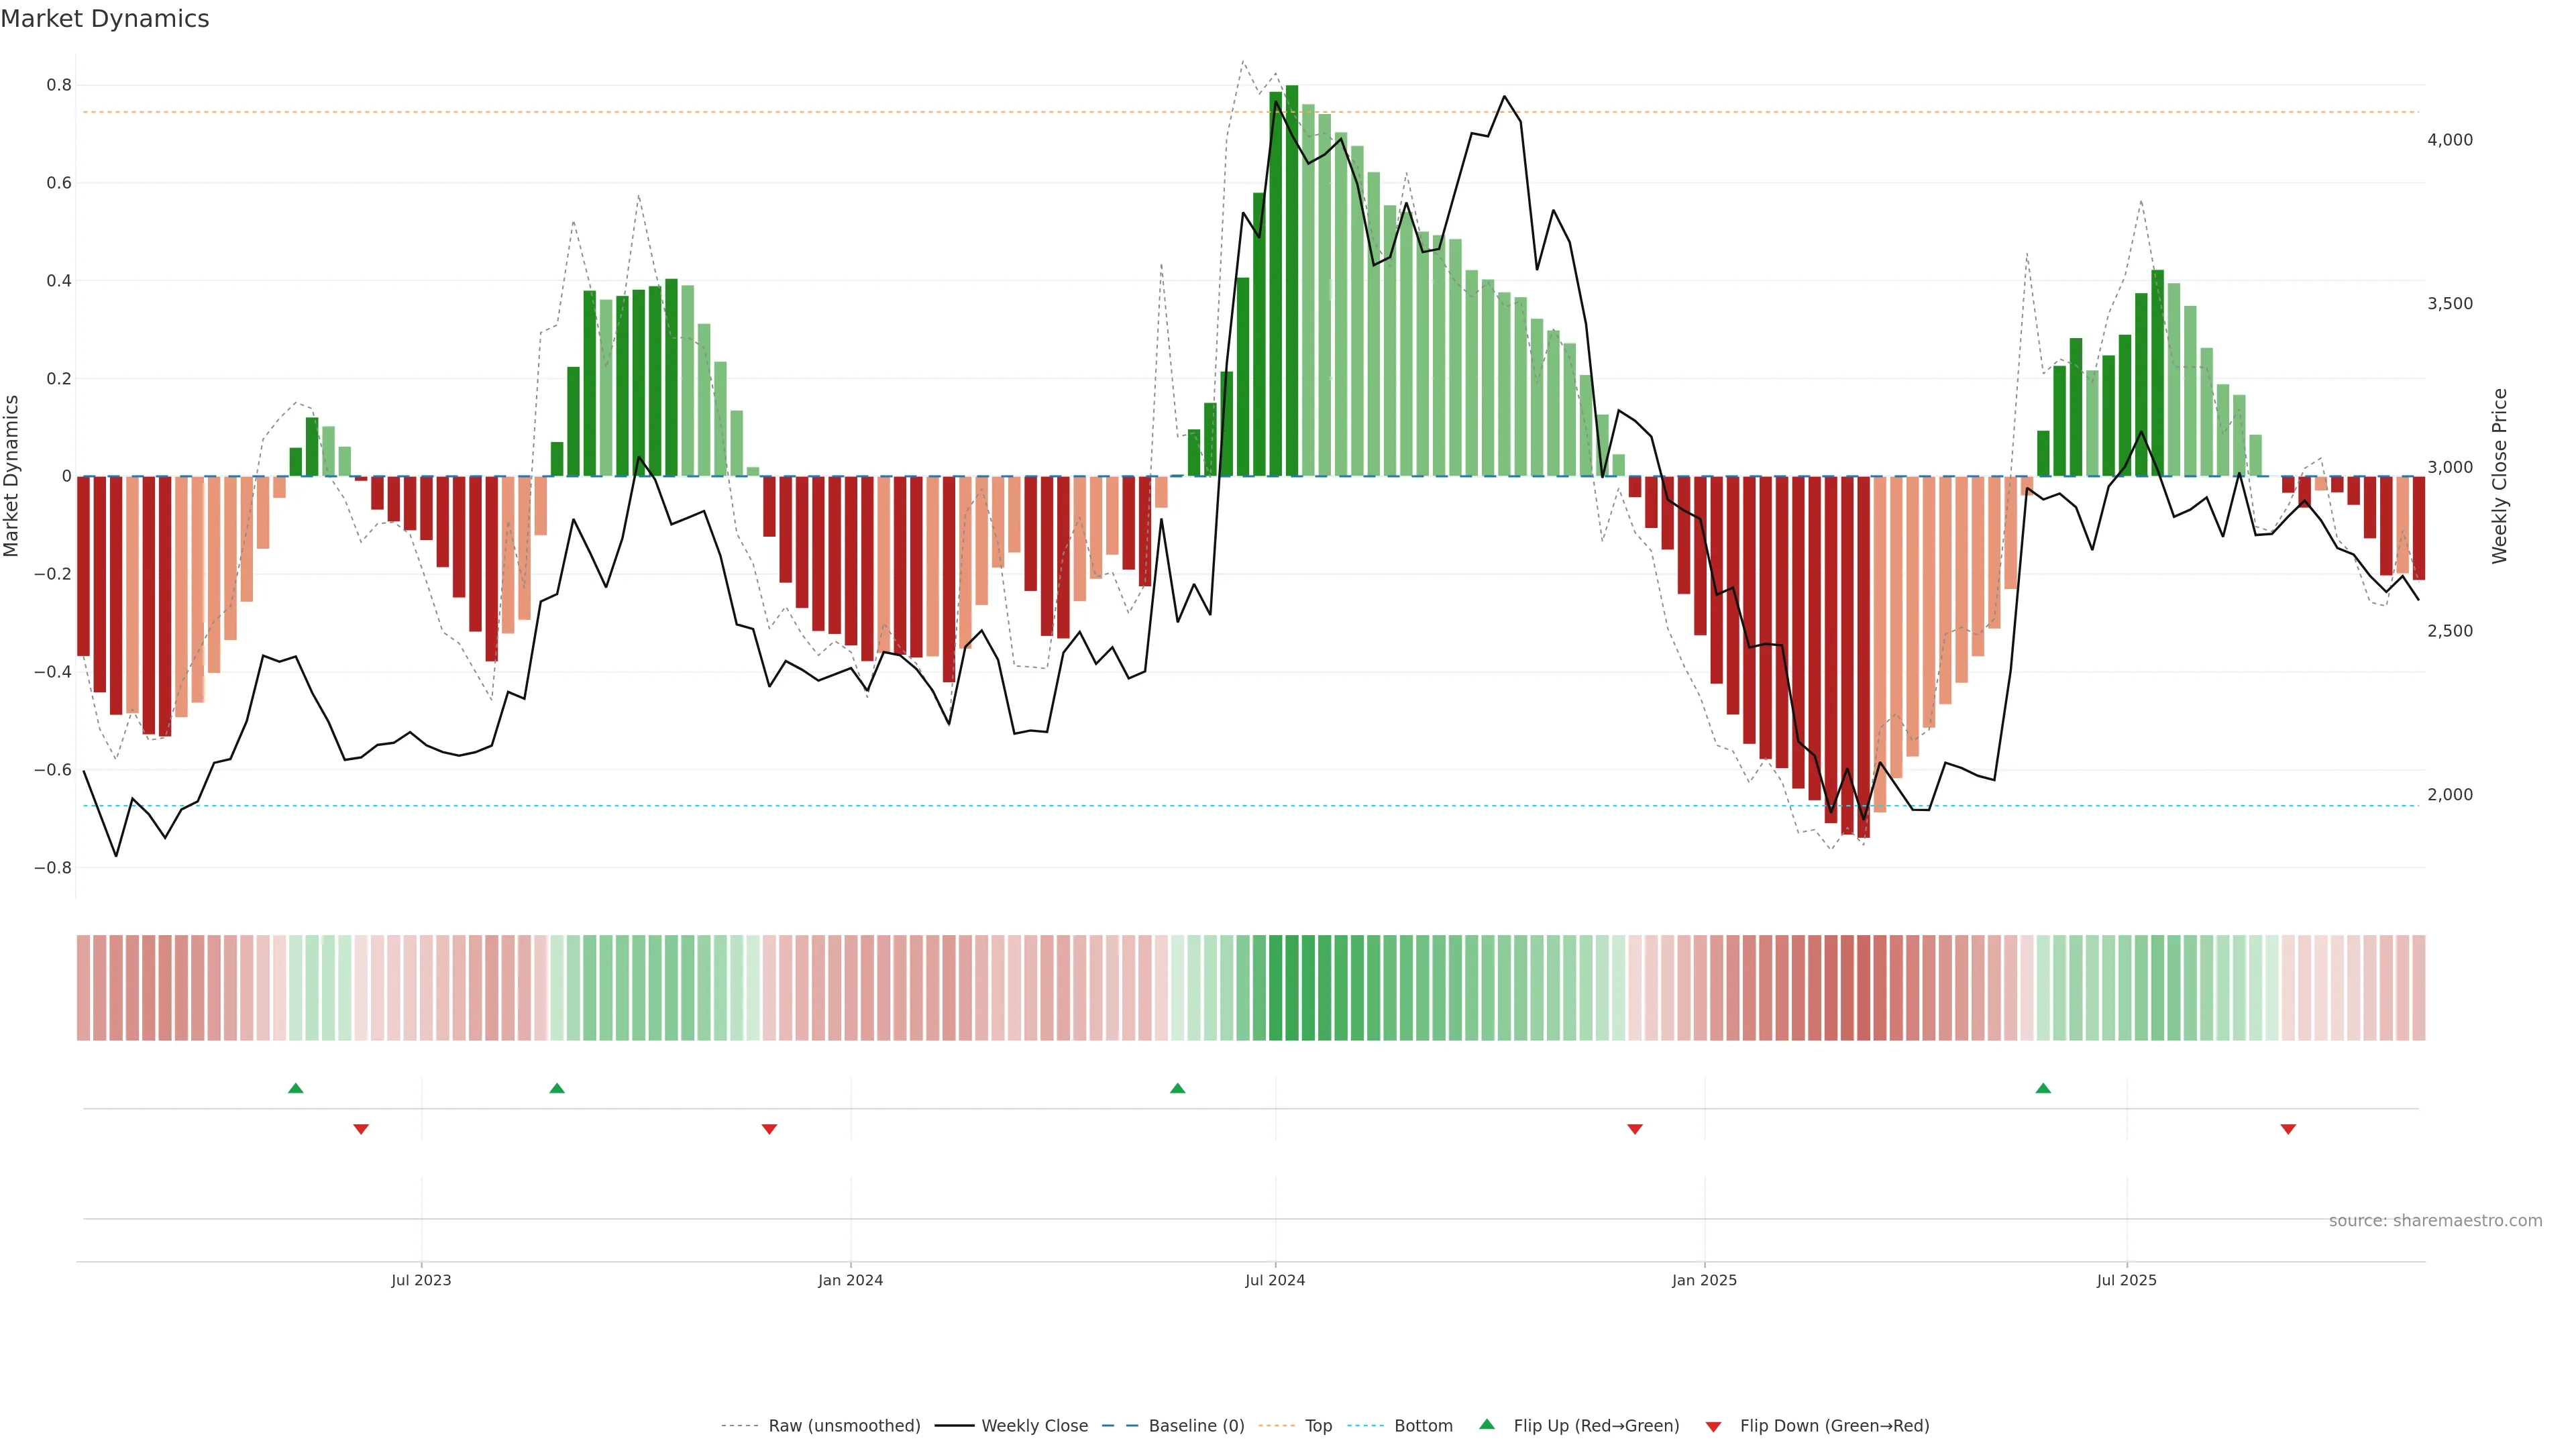Hide the Top threshold line via legend
The width and height of the screenshot is (2576, 1449).
pos(1318,1426)
